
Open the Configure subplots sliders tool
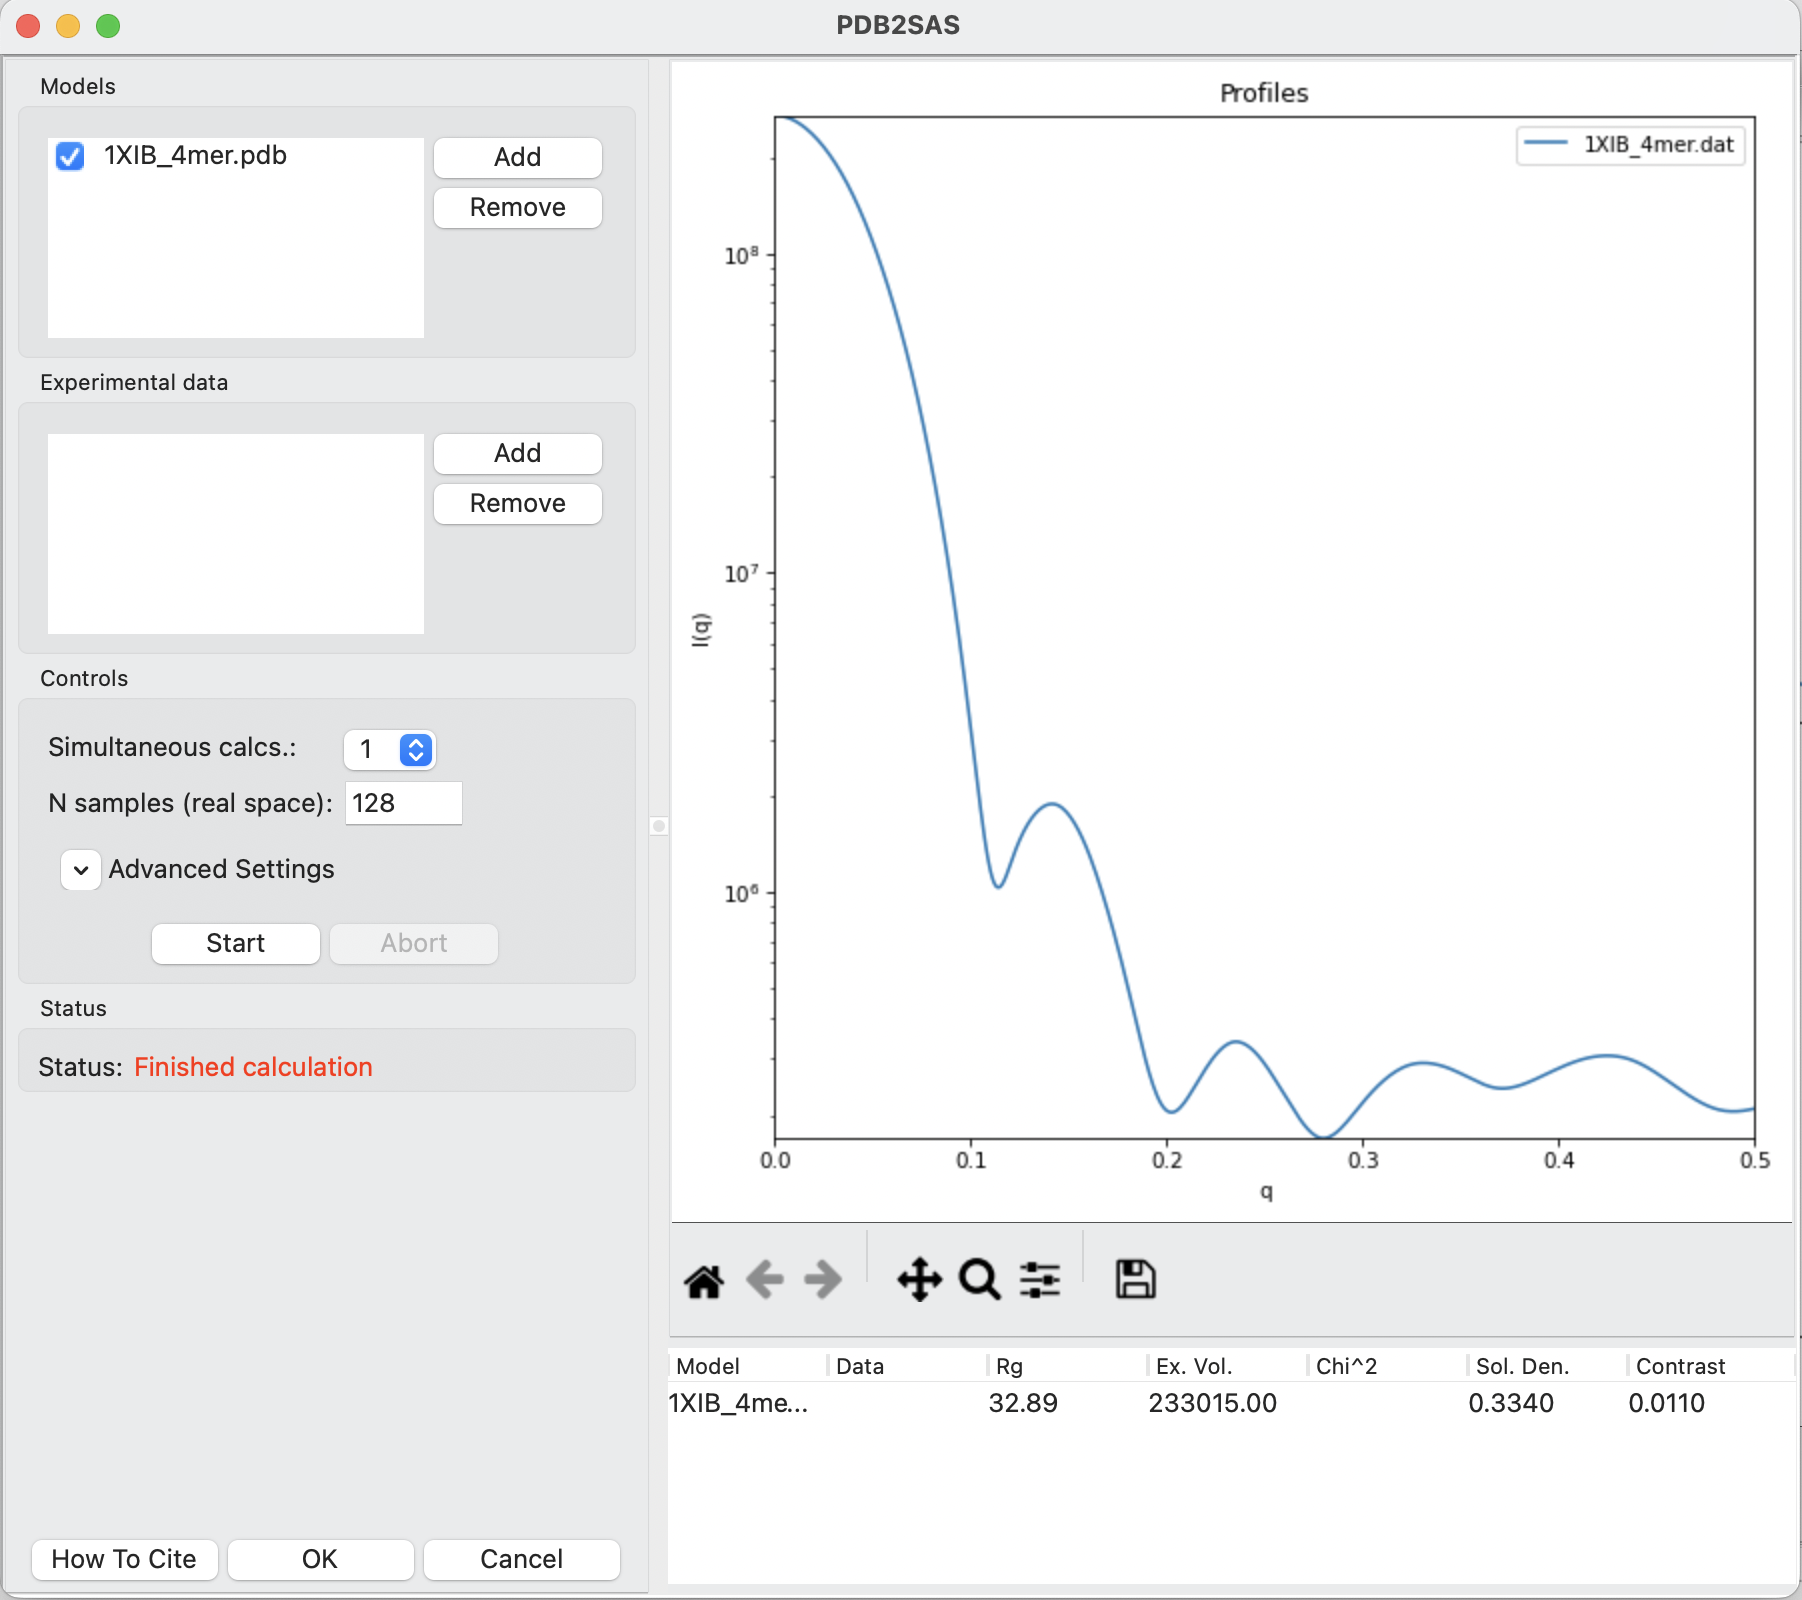tap(1040, 1279)
